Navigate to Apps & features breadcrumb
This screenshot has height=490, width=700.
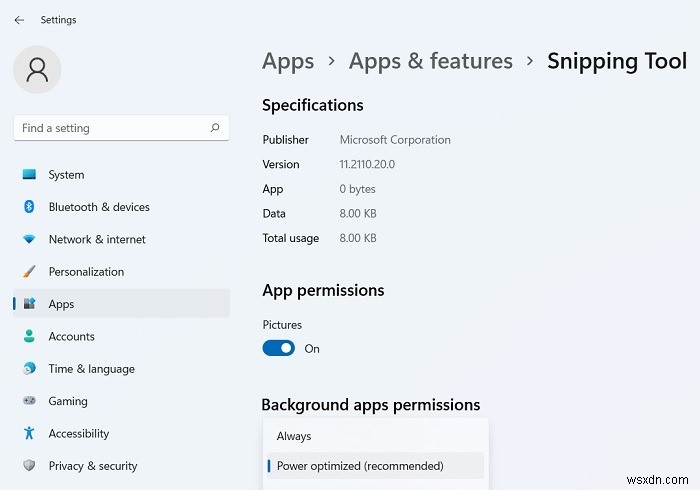(x=431, y=61)
